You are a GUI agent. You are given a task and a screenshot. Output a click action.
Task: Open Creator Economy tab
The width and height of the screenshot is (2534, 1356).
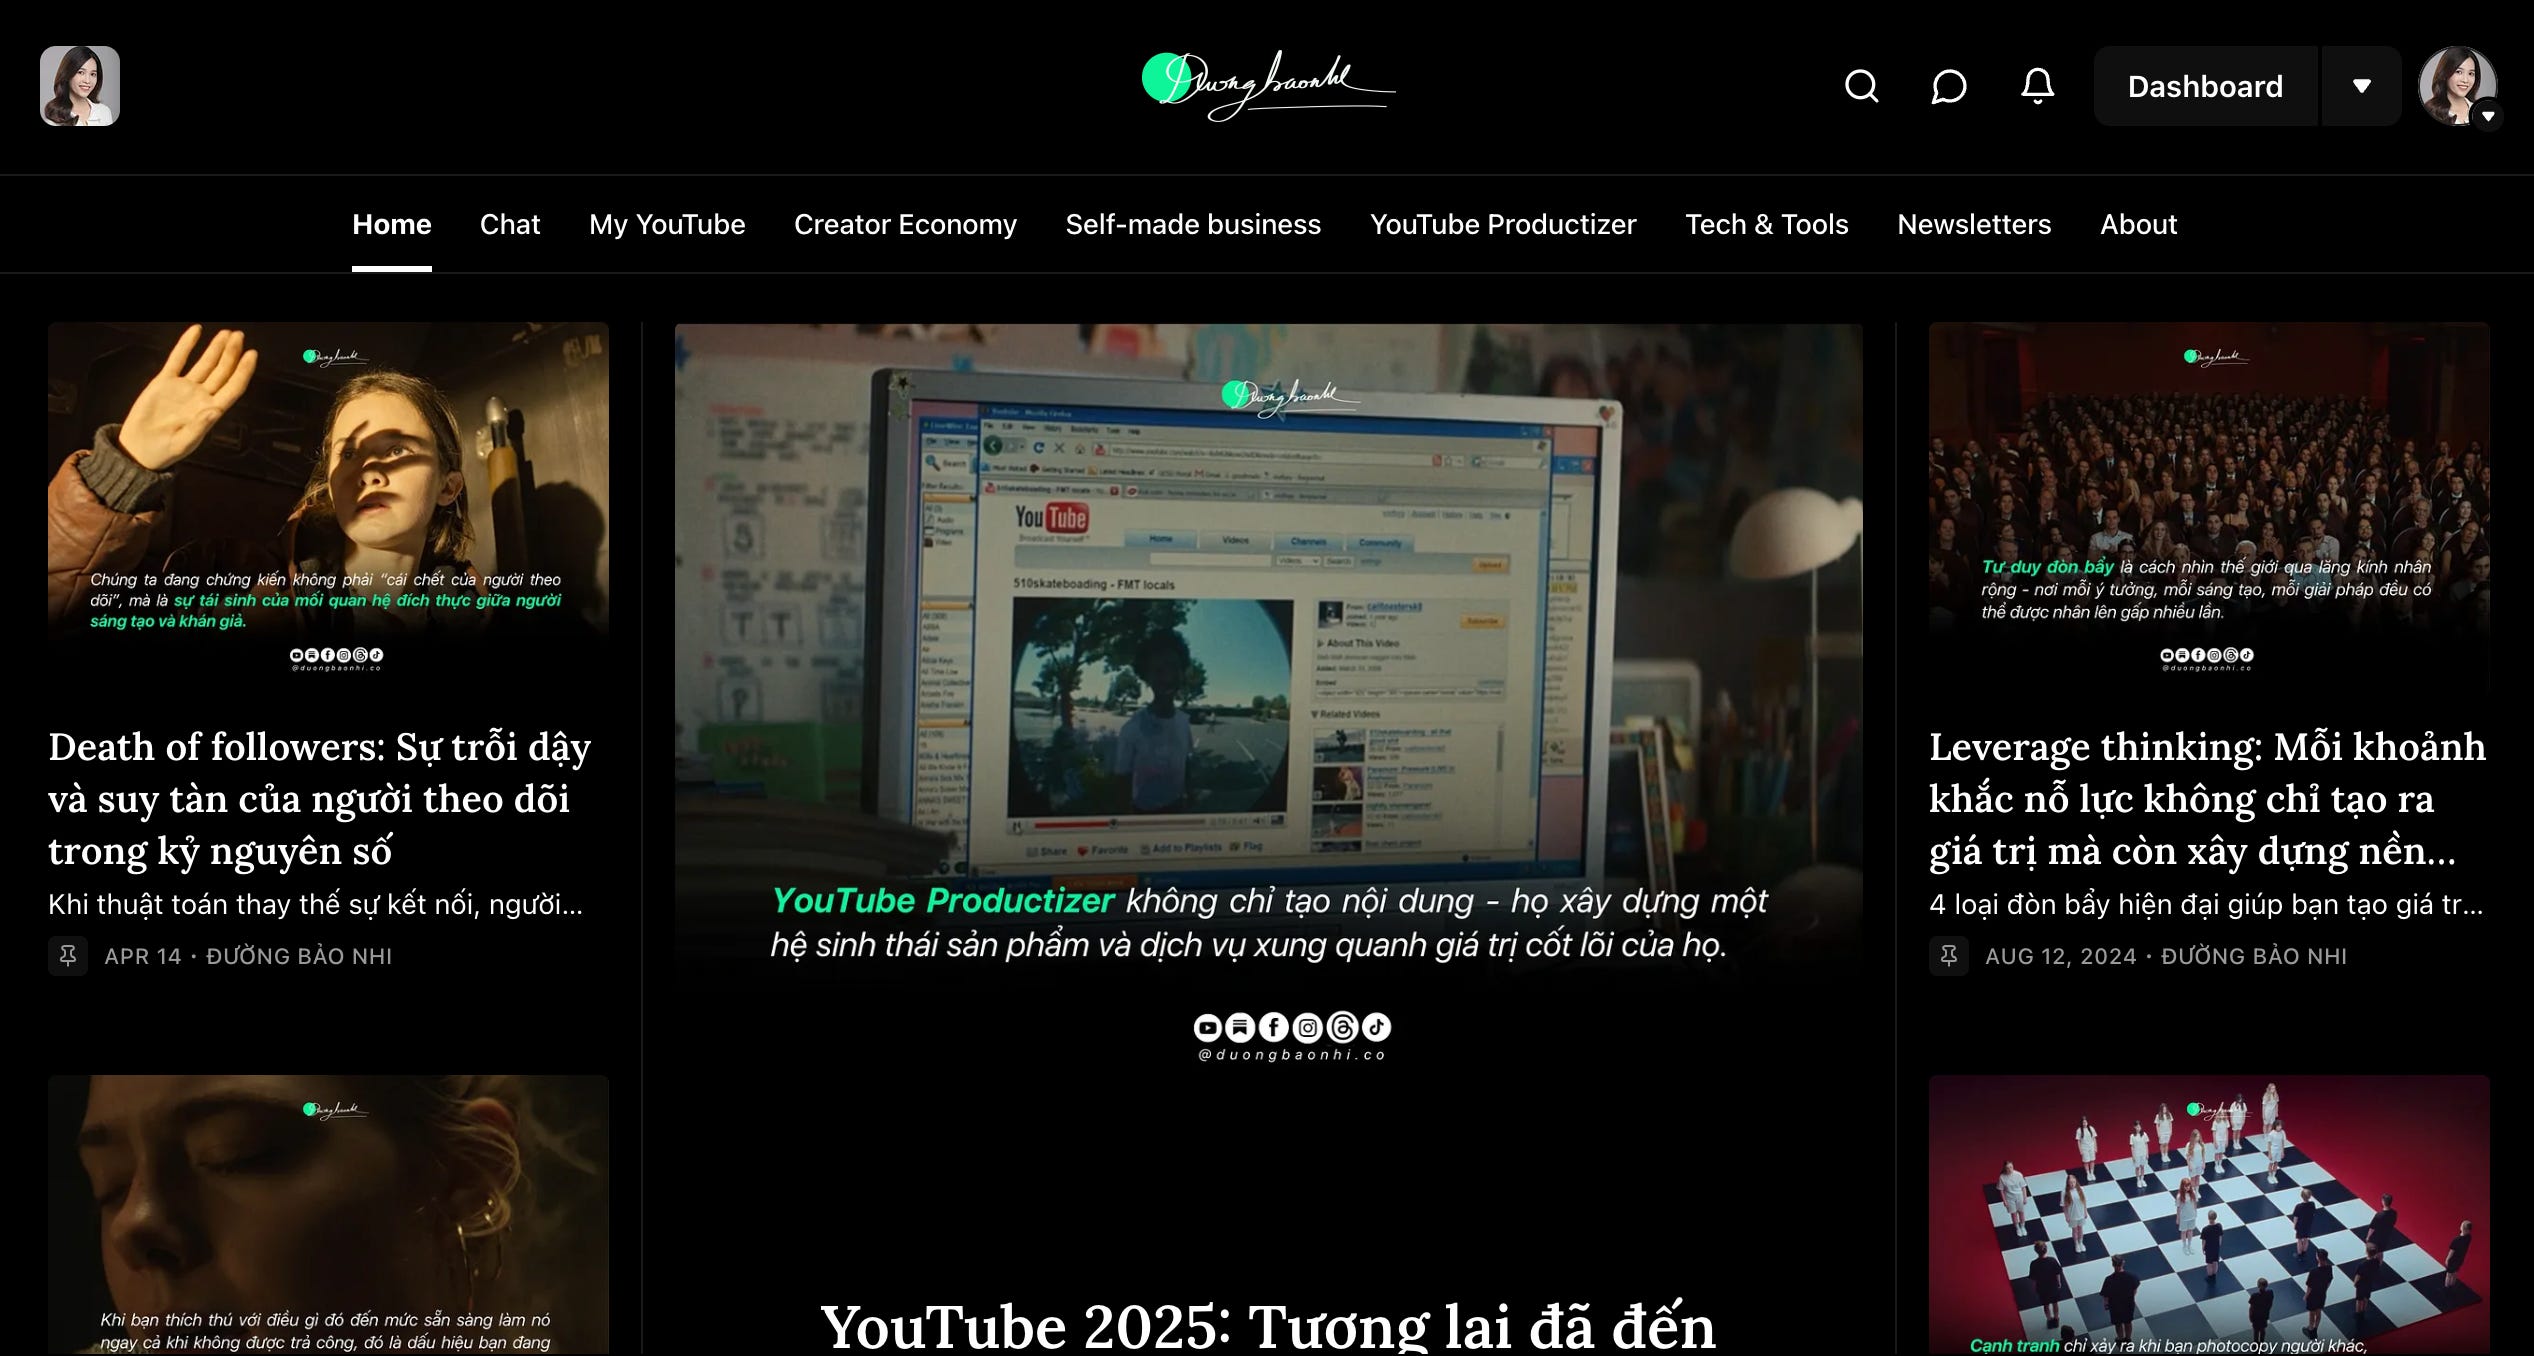tap(905, 224)
